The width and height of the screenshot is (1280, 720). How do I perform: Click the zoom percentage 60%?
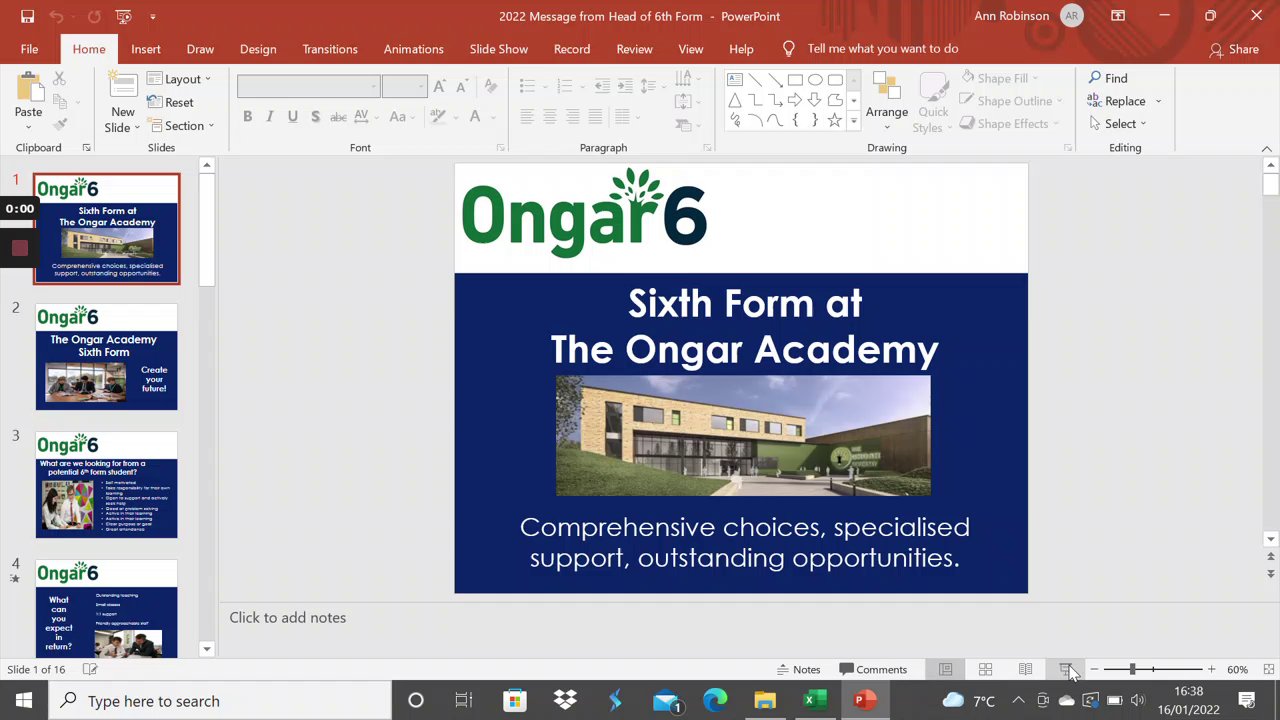pos(1238,669)
